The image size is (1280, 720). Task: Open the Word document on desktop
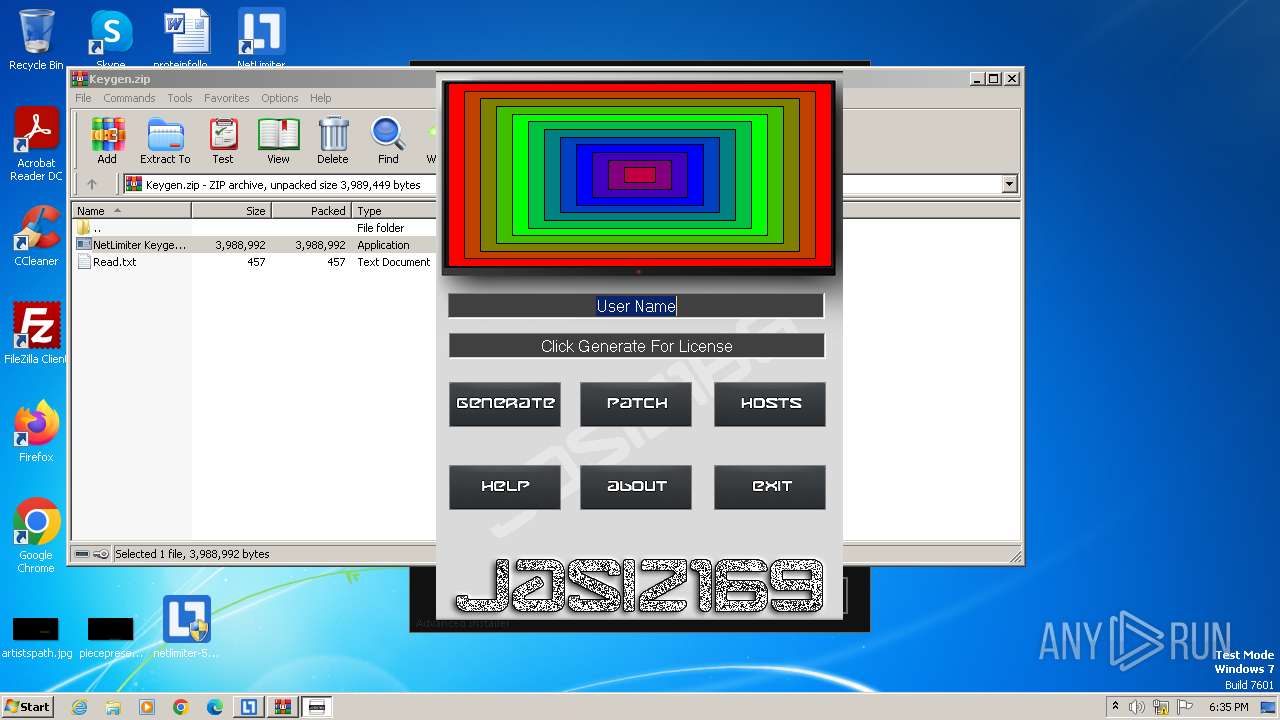click(186, 40)
